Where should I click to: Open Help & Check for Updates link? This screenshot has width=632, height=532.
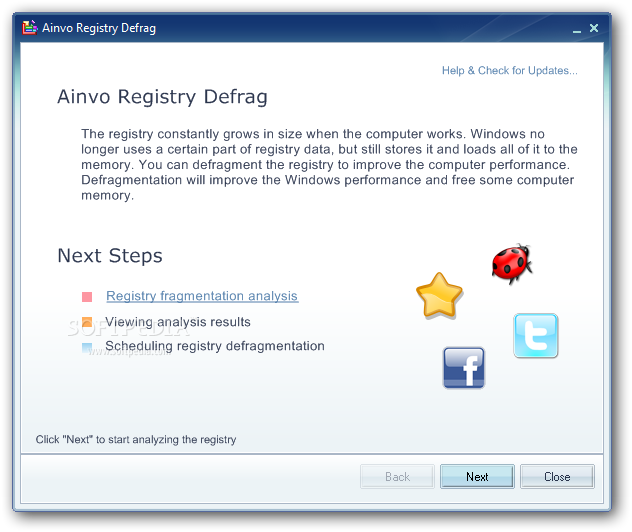[509, 71]
